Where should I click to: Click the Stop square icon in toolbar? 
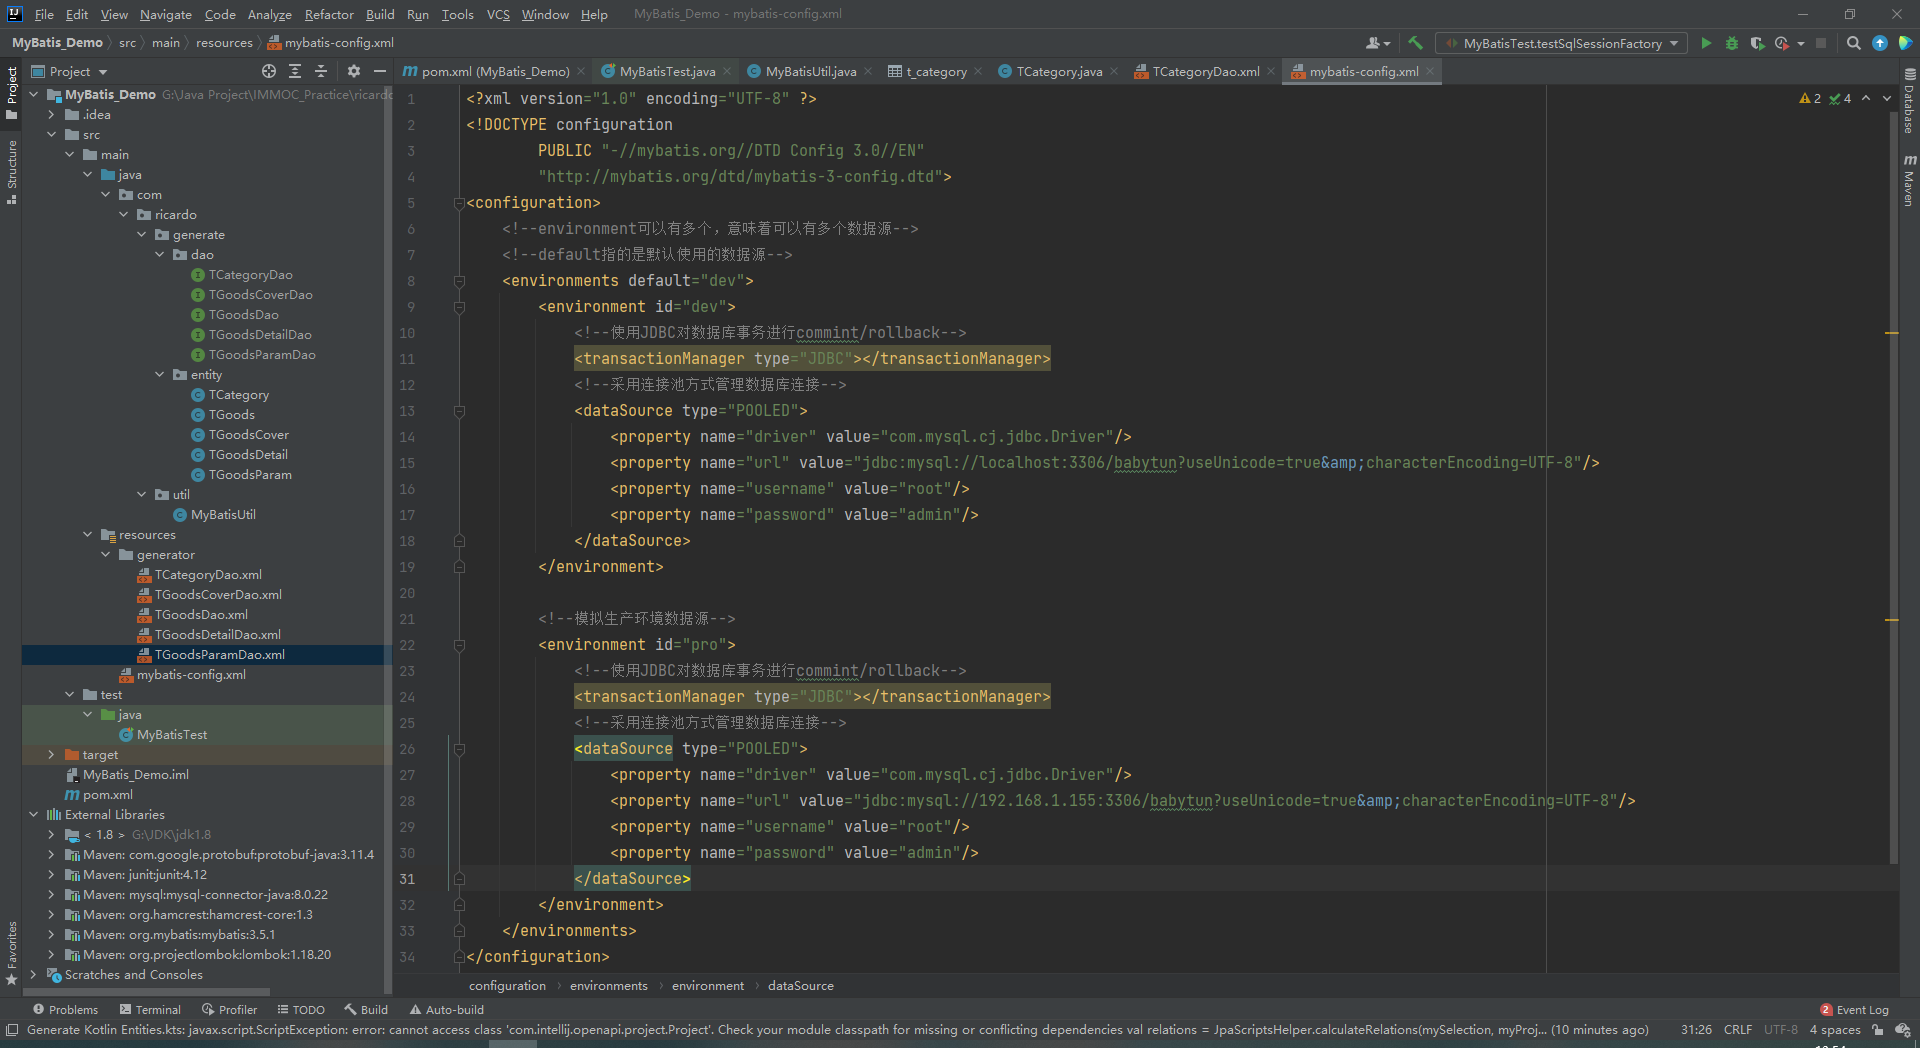1821,43
